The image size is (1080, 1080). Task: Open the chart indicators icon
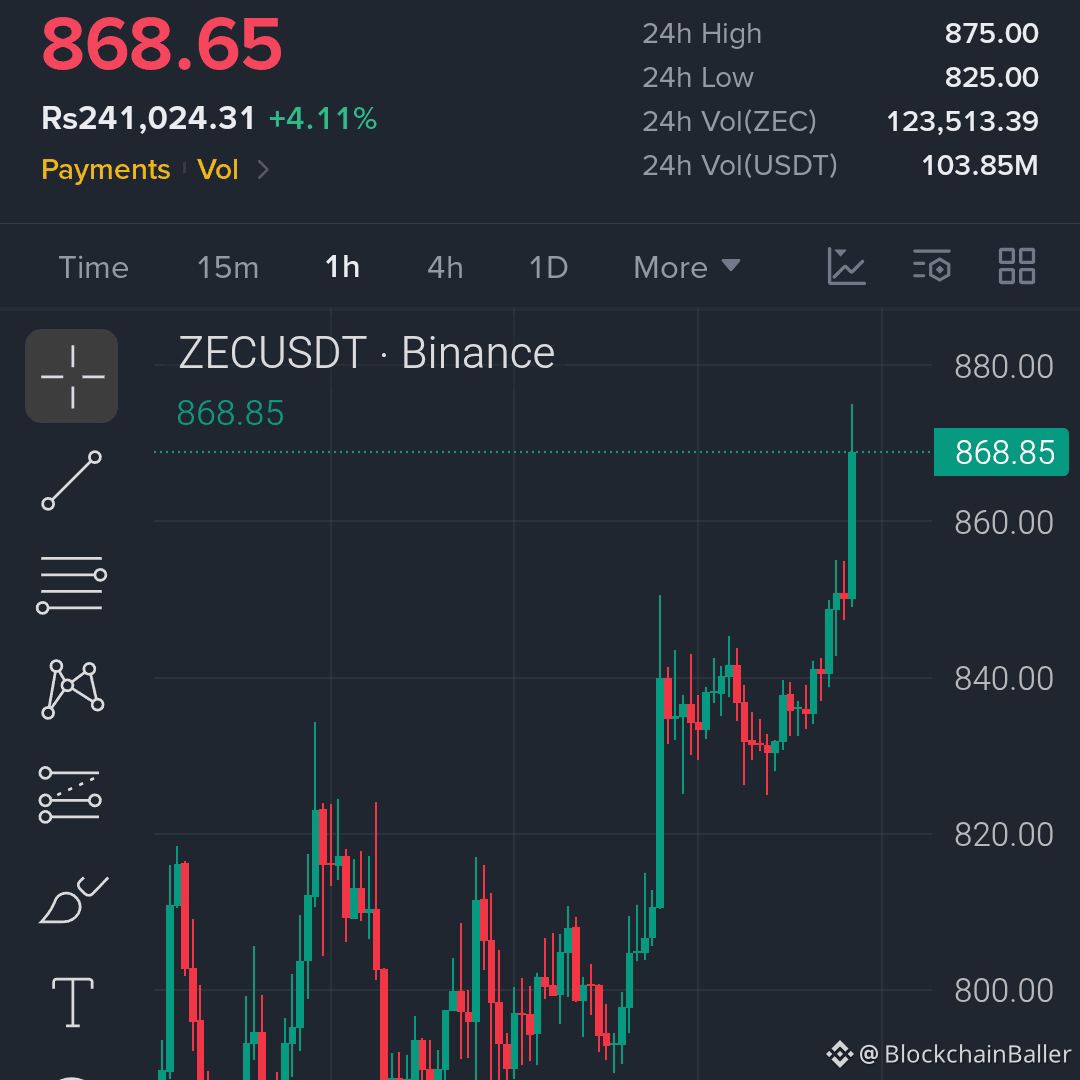tap(846, 267)
